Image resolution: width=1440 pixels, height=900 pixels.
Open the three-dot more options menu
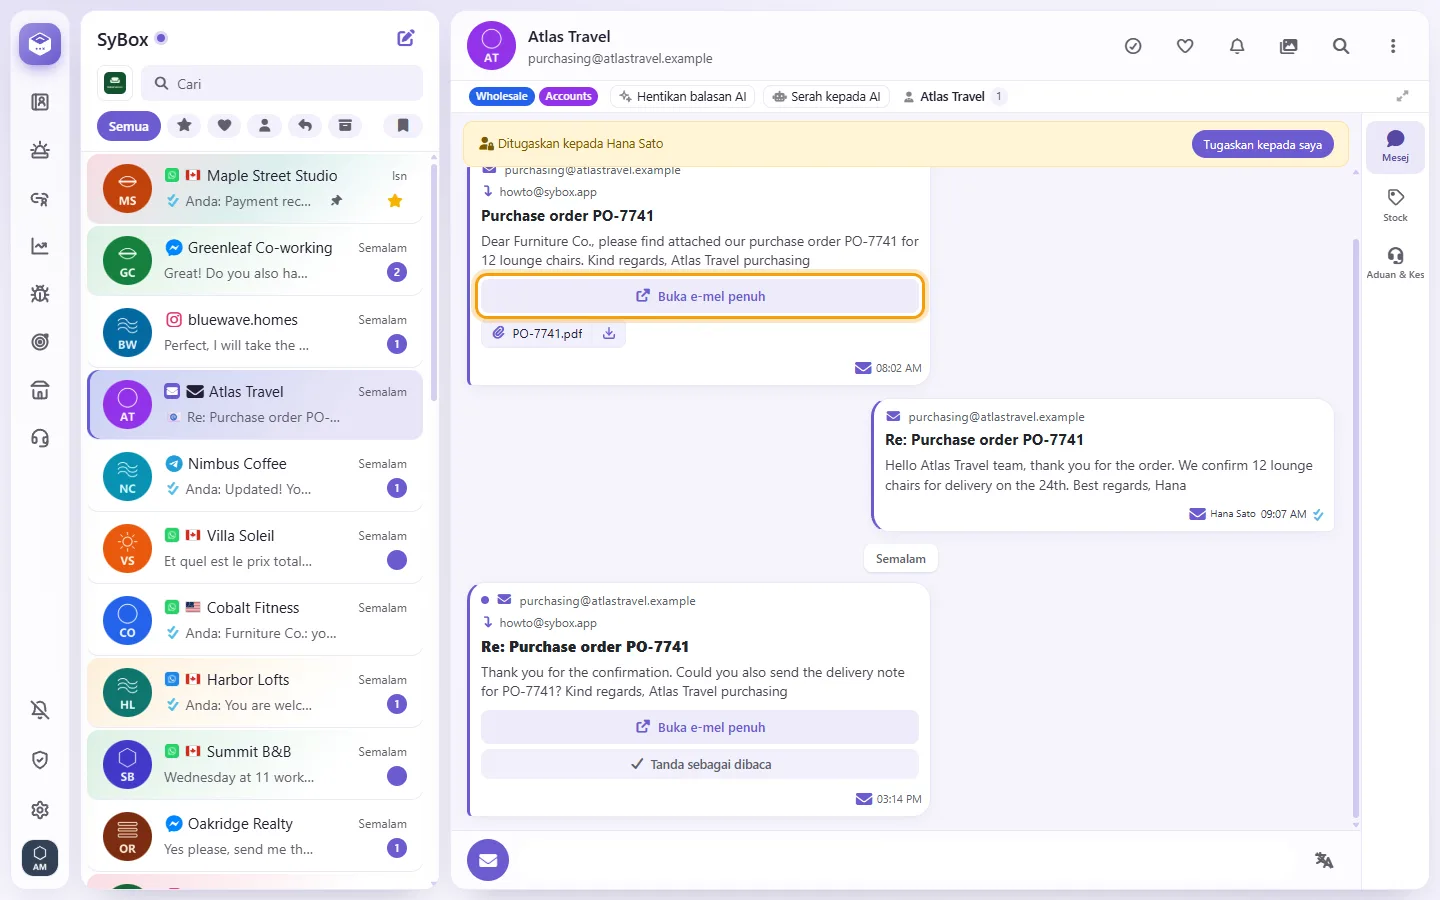coord(1393,46)
